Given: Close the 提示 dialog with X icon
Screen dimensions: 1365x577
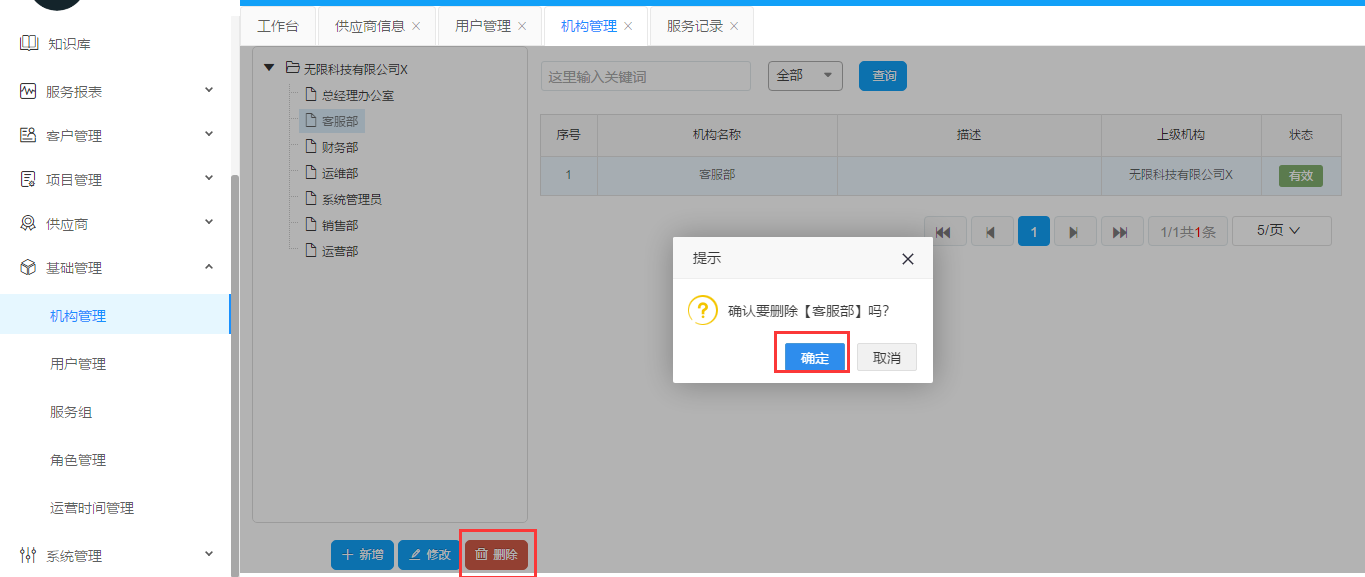Looking at the screenshot, I should tap(907, 259).
